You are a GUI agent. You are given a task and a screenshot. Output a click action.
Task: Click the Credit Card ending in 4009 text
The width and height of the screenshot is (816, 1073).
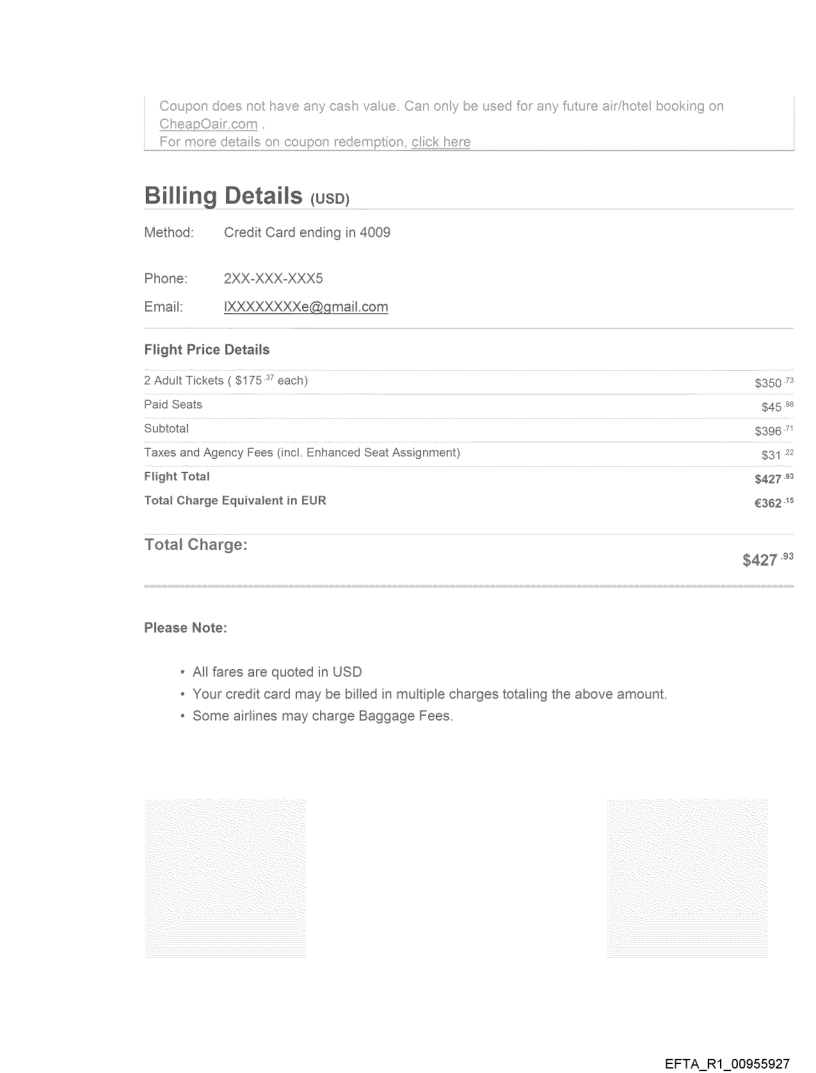[x=307, y=233]
